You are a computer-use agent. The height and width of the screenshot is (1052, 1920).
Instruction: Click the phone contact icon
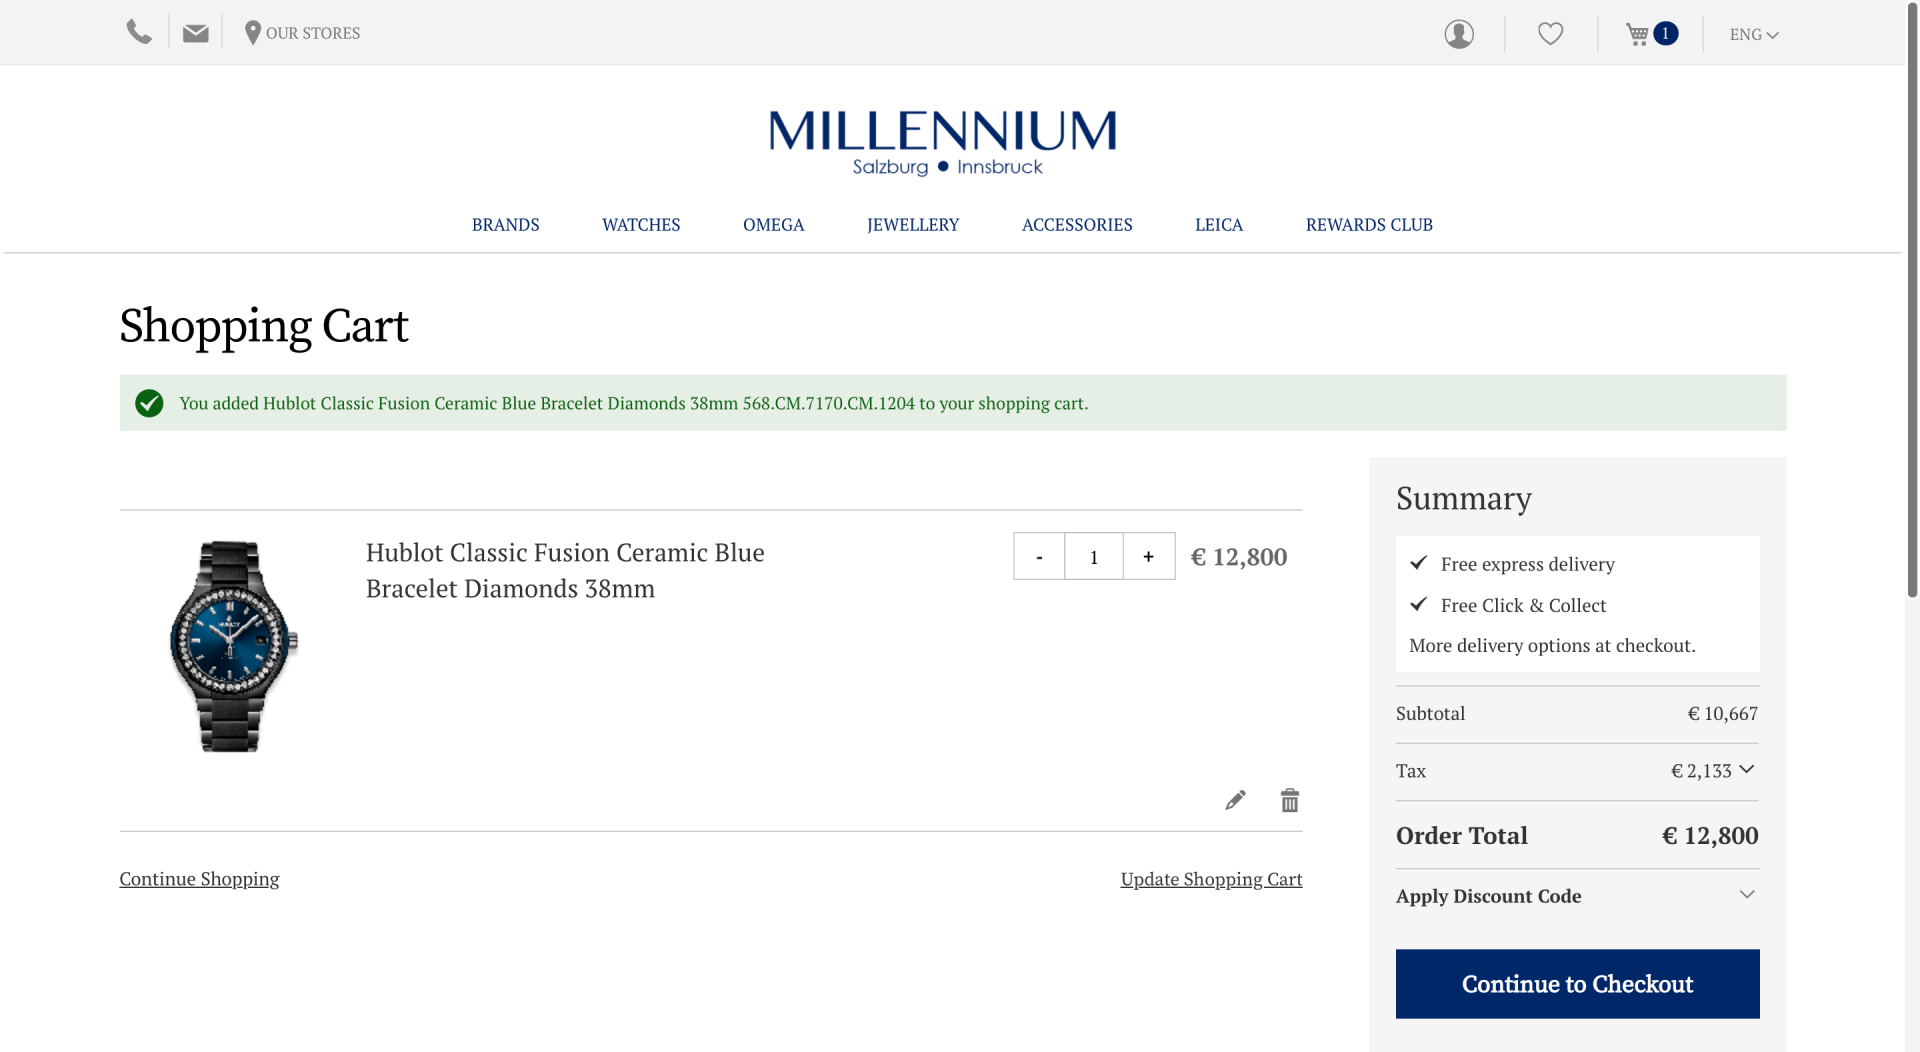click(x=139, y=33)
